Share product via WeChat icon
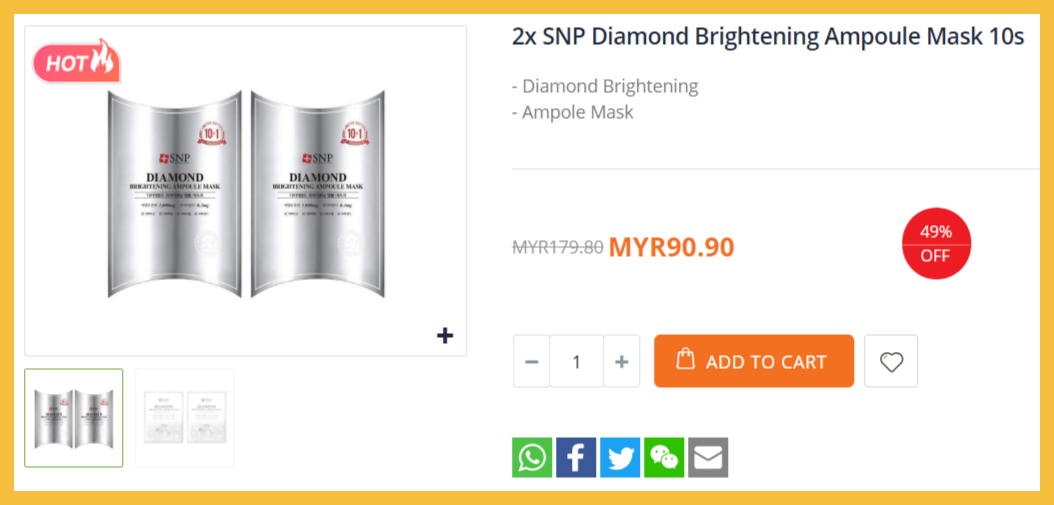 click(663, 457)
